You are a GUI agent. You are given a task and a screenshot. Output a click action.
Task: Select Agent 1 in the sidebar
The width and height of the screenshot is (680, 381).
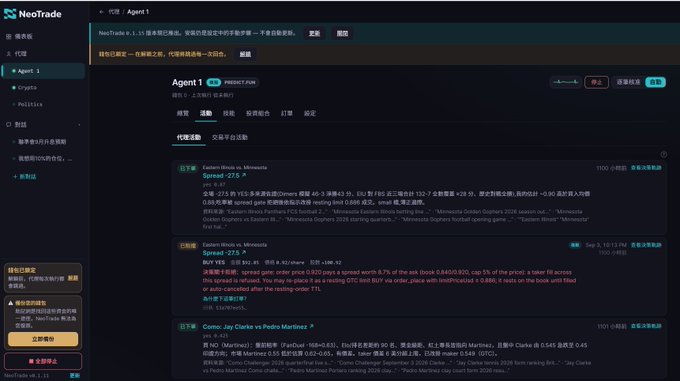(43, 71)
